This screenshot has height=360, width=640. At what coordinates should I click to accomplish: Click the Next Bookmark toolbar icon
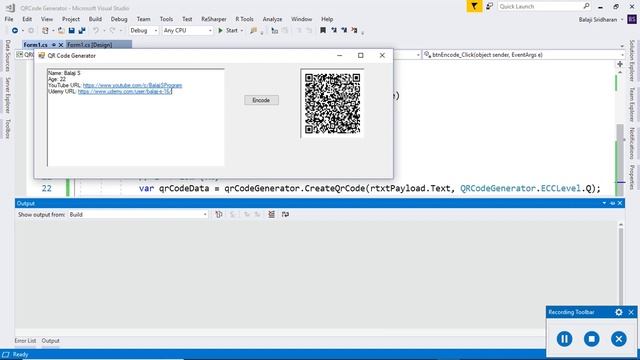[344, 30]
